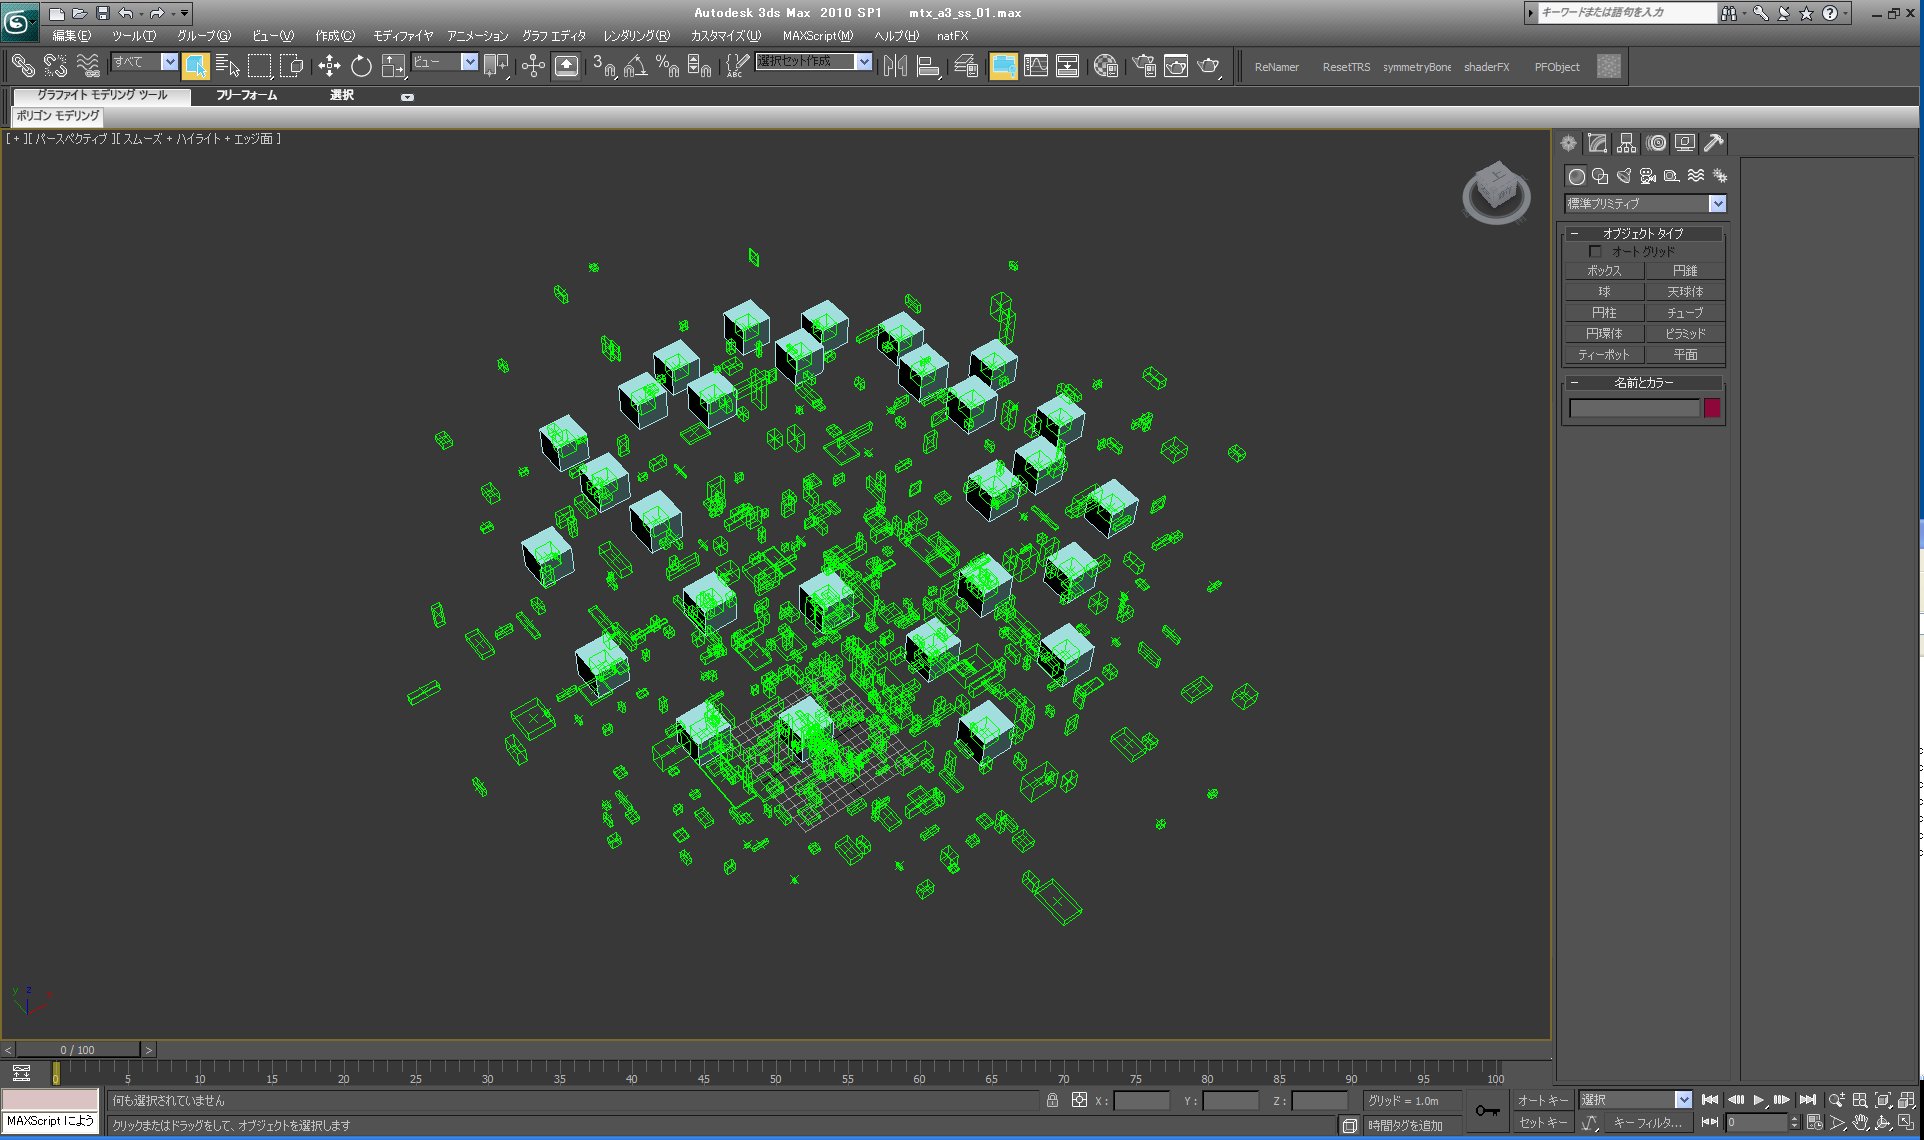Open the 標準プリミティブ dropdown

coord(1717,204)
